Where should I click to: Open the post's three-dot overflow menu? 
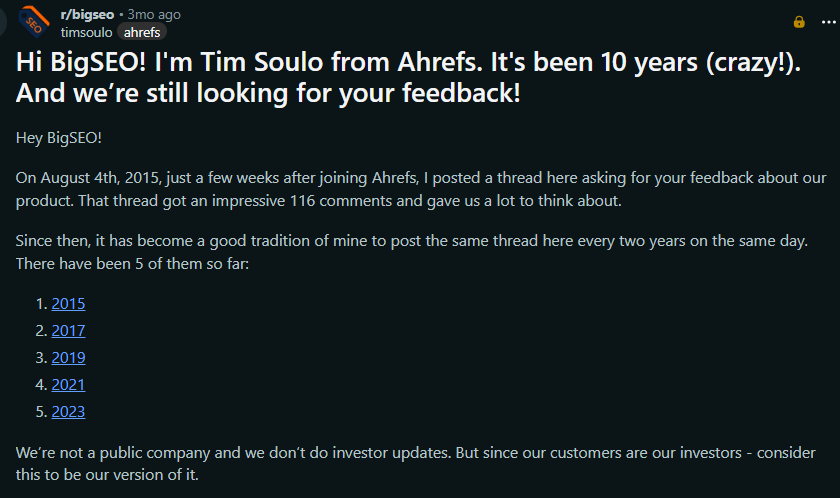[823, 21]
